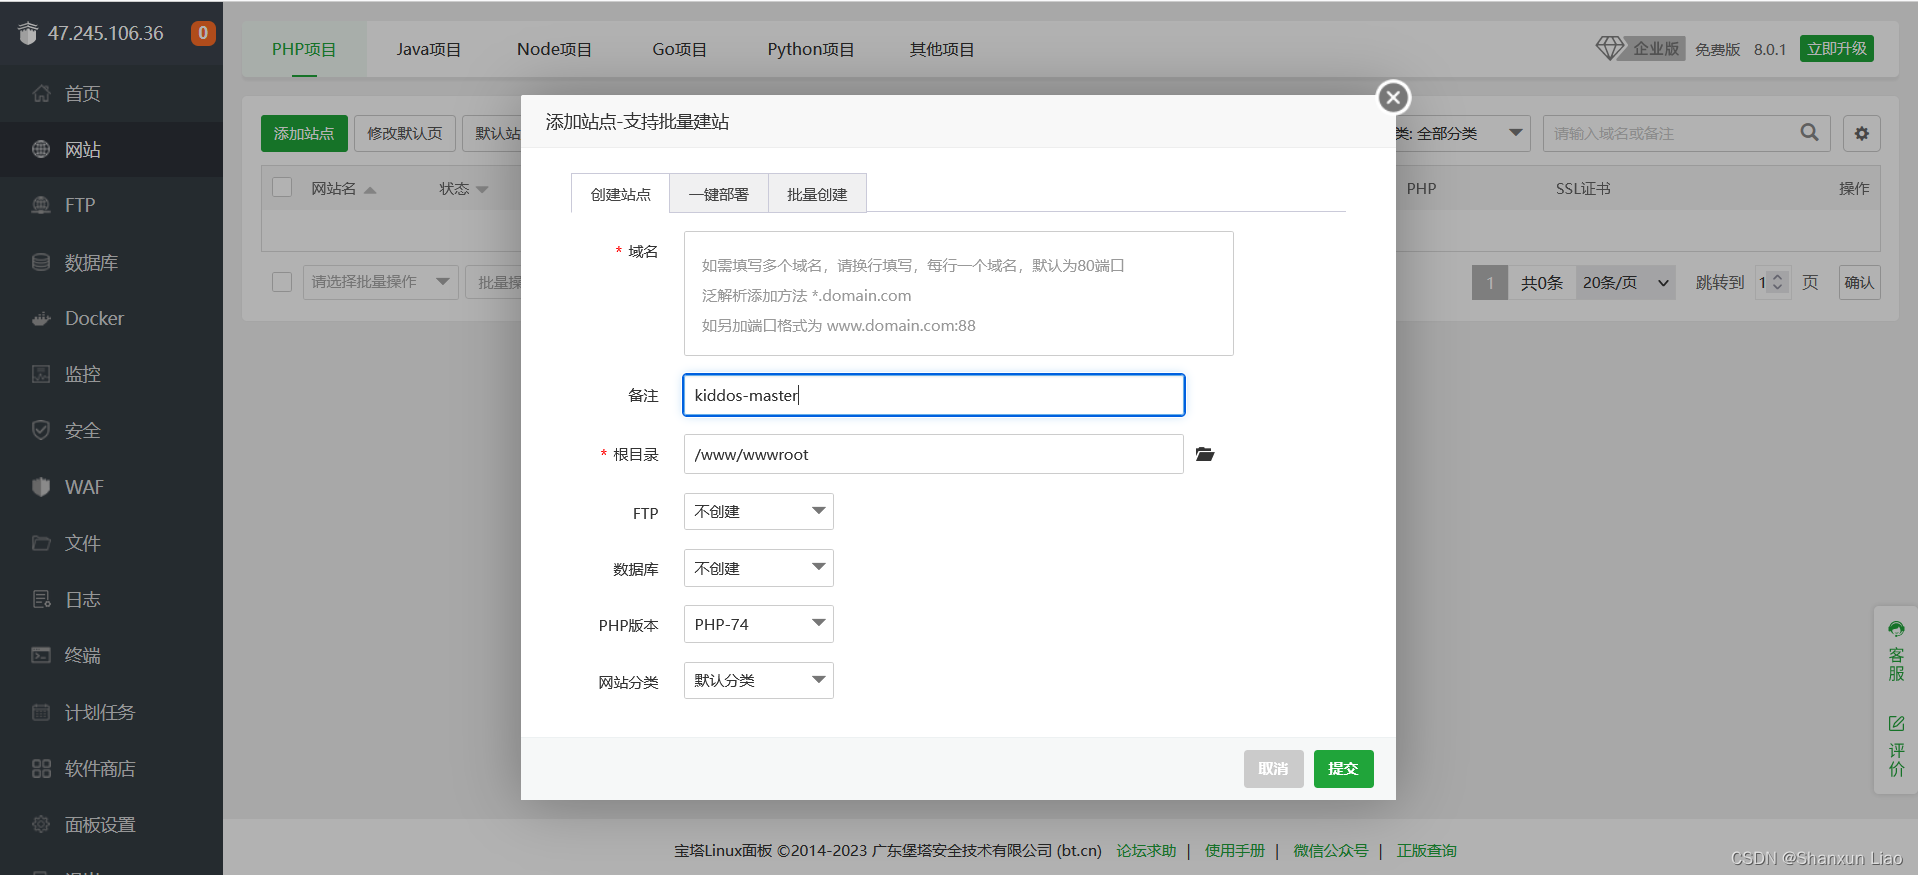Open the 其他项目 tab
The width and height of the screenshot is (1918, 875).
(x=941, y=49)
